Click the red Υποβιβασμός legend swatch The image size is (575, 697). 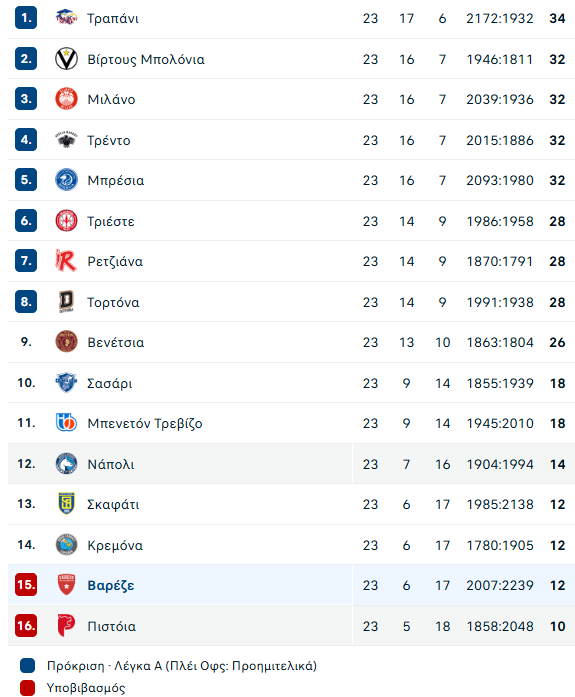[x=28, y=688]
